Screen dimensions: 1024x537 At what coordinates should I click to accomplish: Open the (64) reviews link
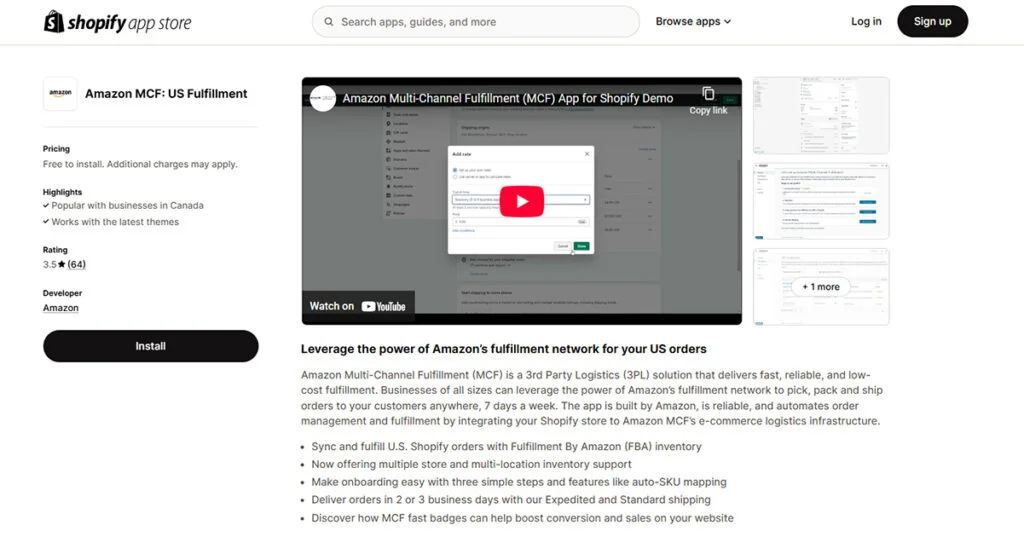76,265
